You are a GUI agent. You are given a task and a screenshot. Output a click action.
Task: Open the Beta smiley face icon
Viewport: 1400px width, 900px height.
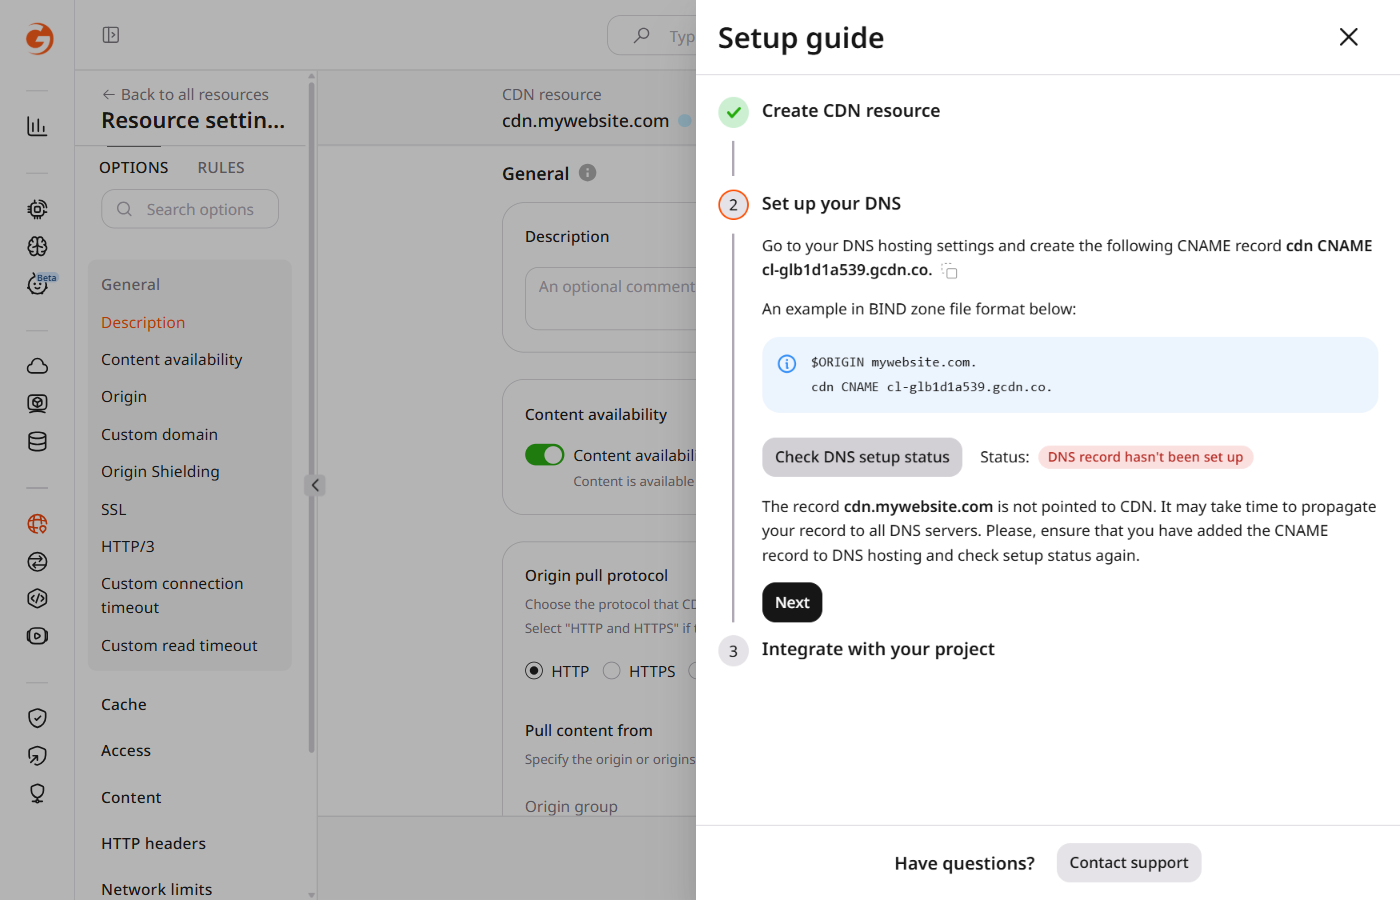pyautogui.click(x=38, y=284)
